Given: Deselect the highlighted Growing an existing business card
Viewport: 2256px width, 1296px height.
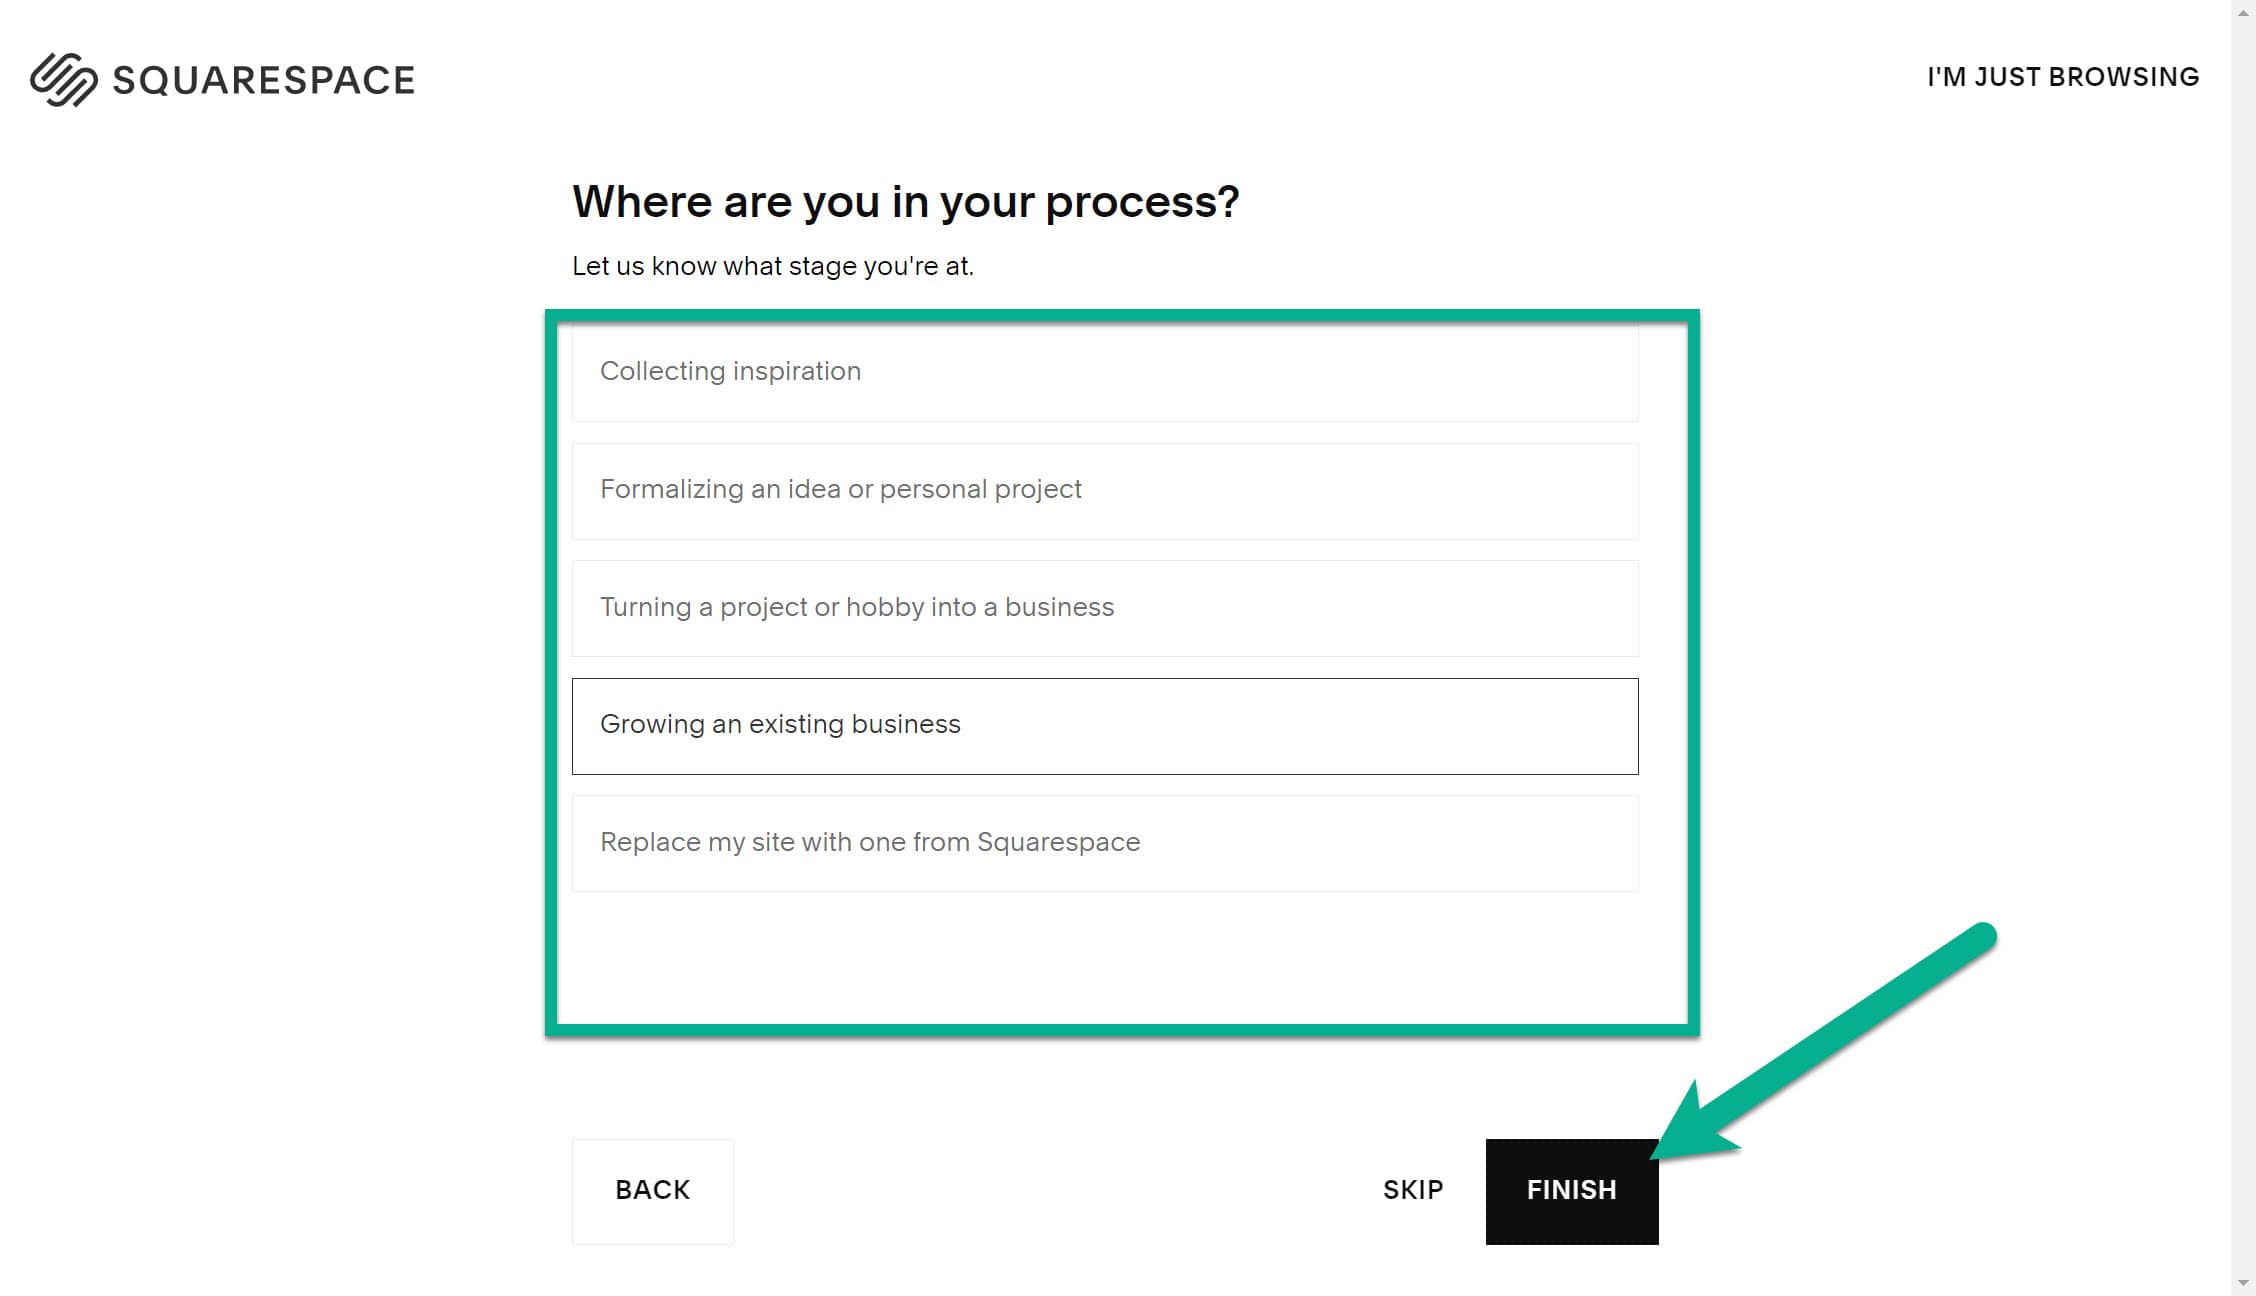Looking at the screenshot, I should (x=1103, y=726).
